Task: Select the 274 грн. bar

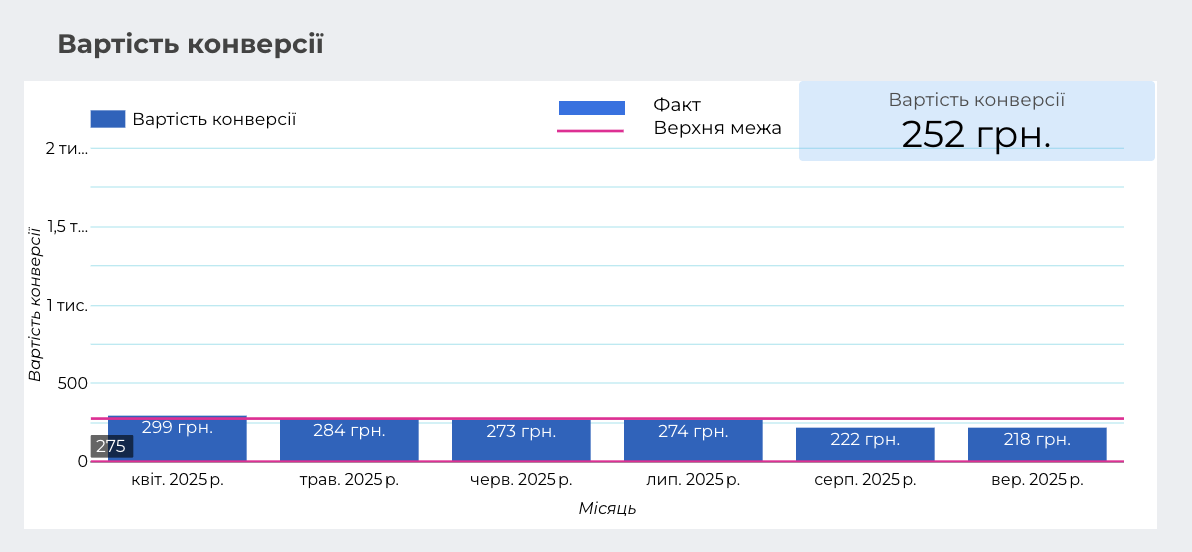Action: pyautogui.click(x=693, y=441)
